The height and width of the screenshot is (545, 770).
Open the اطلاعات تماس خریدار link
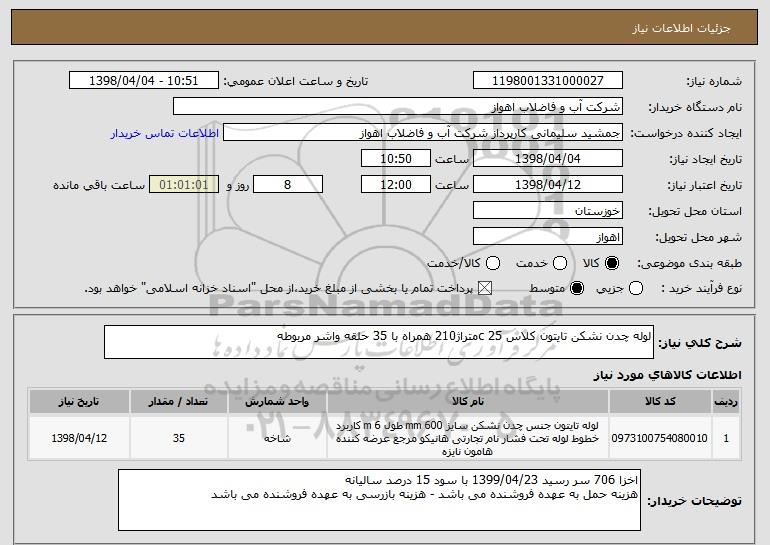165,133
